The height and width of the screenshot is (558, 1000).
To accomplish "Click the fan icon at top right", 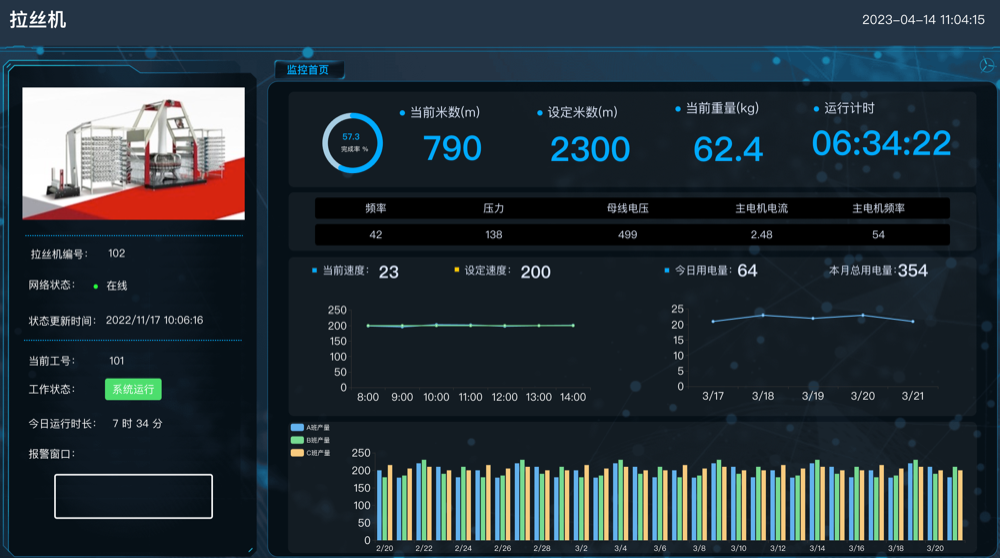I will coord(985,65).
